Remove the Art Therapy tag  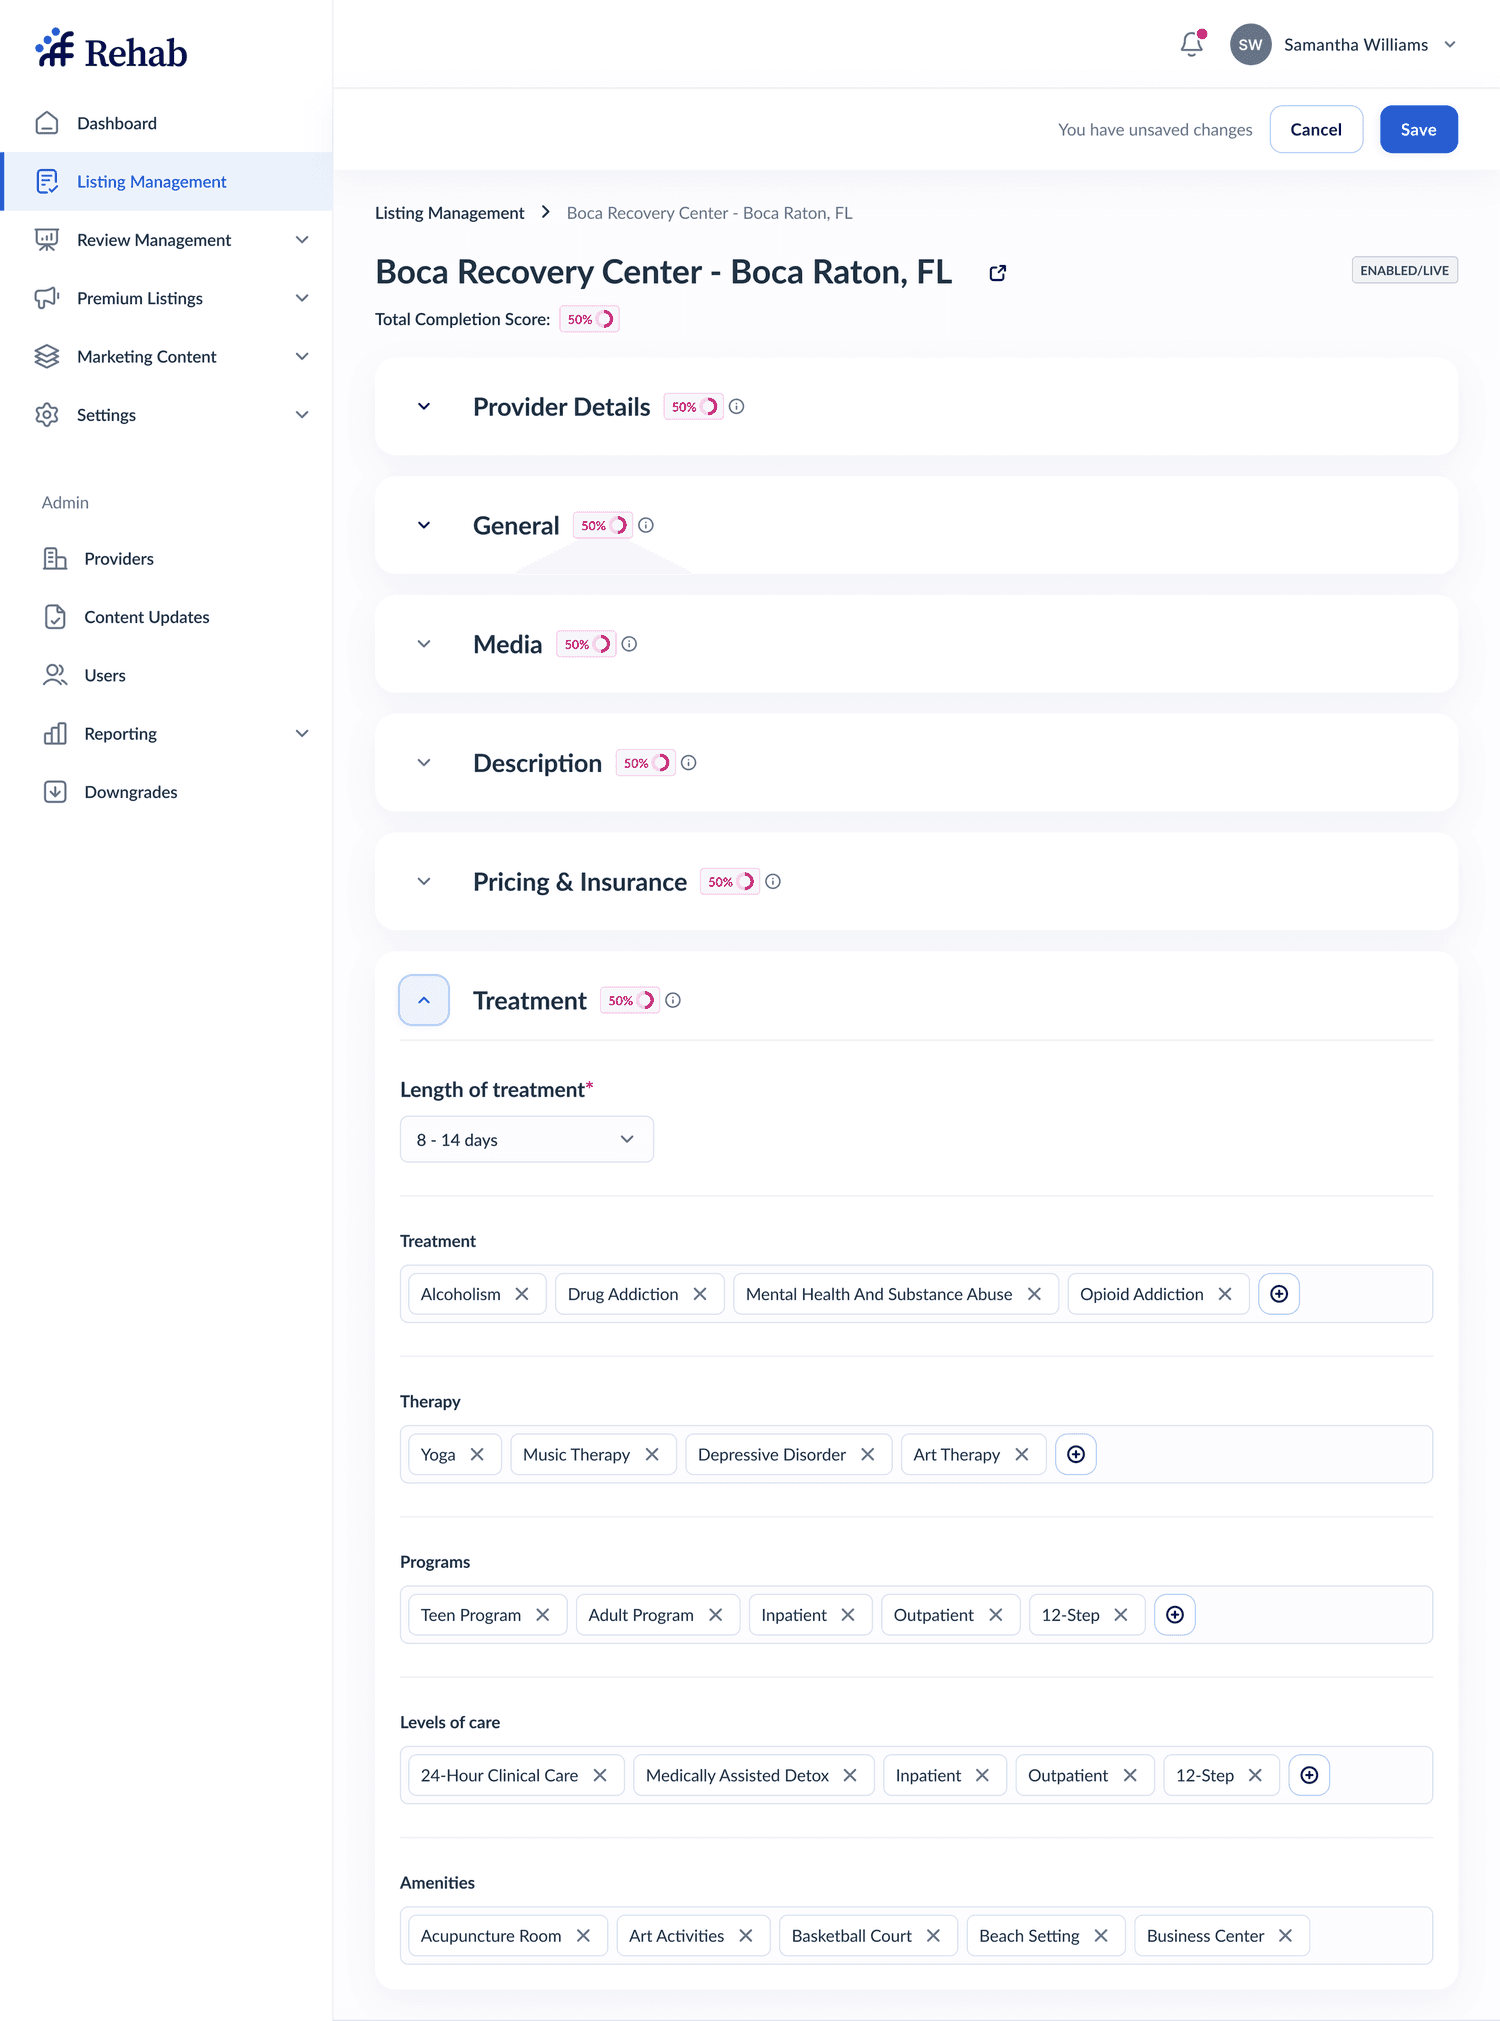coord(1022,1454)
